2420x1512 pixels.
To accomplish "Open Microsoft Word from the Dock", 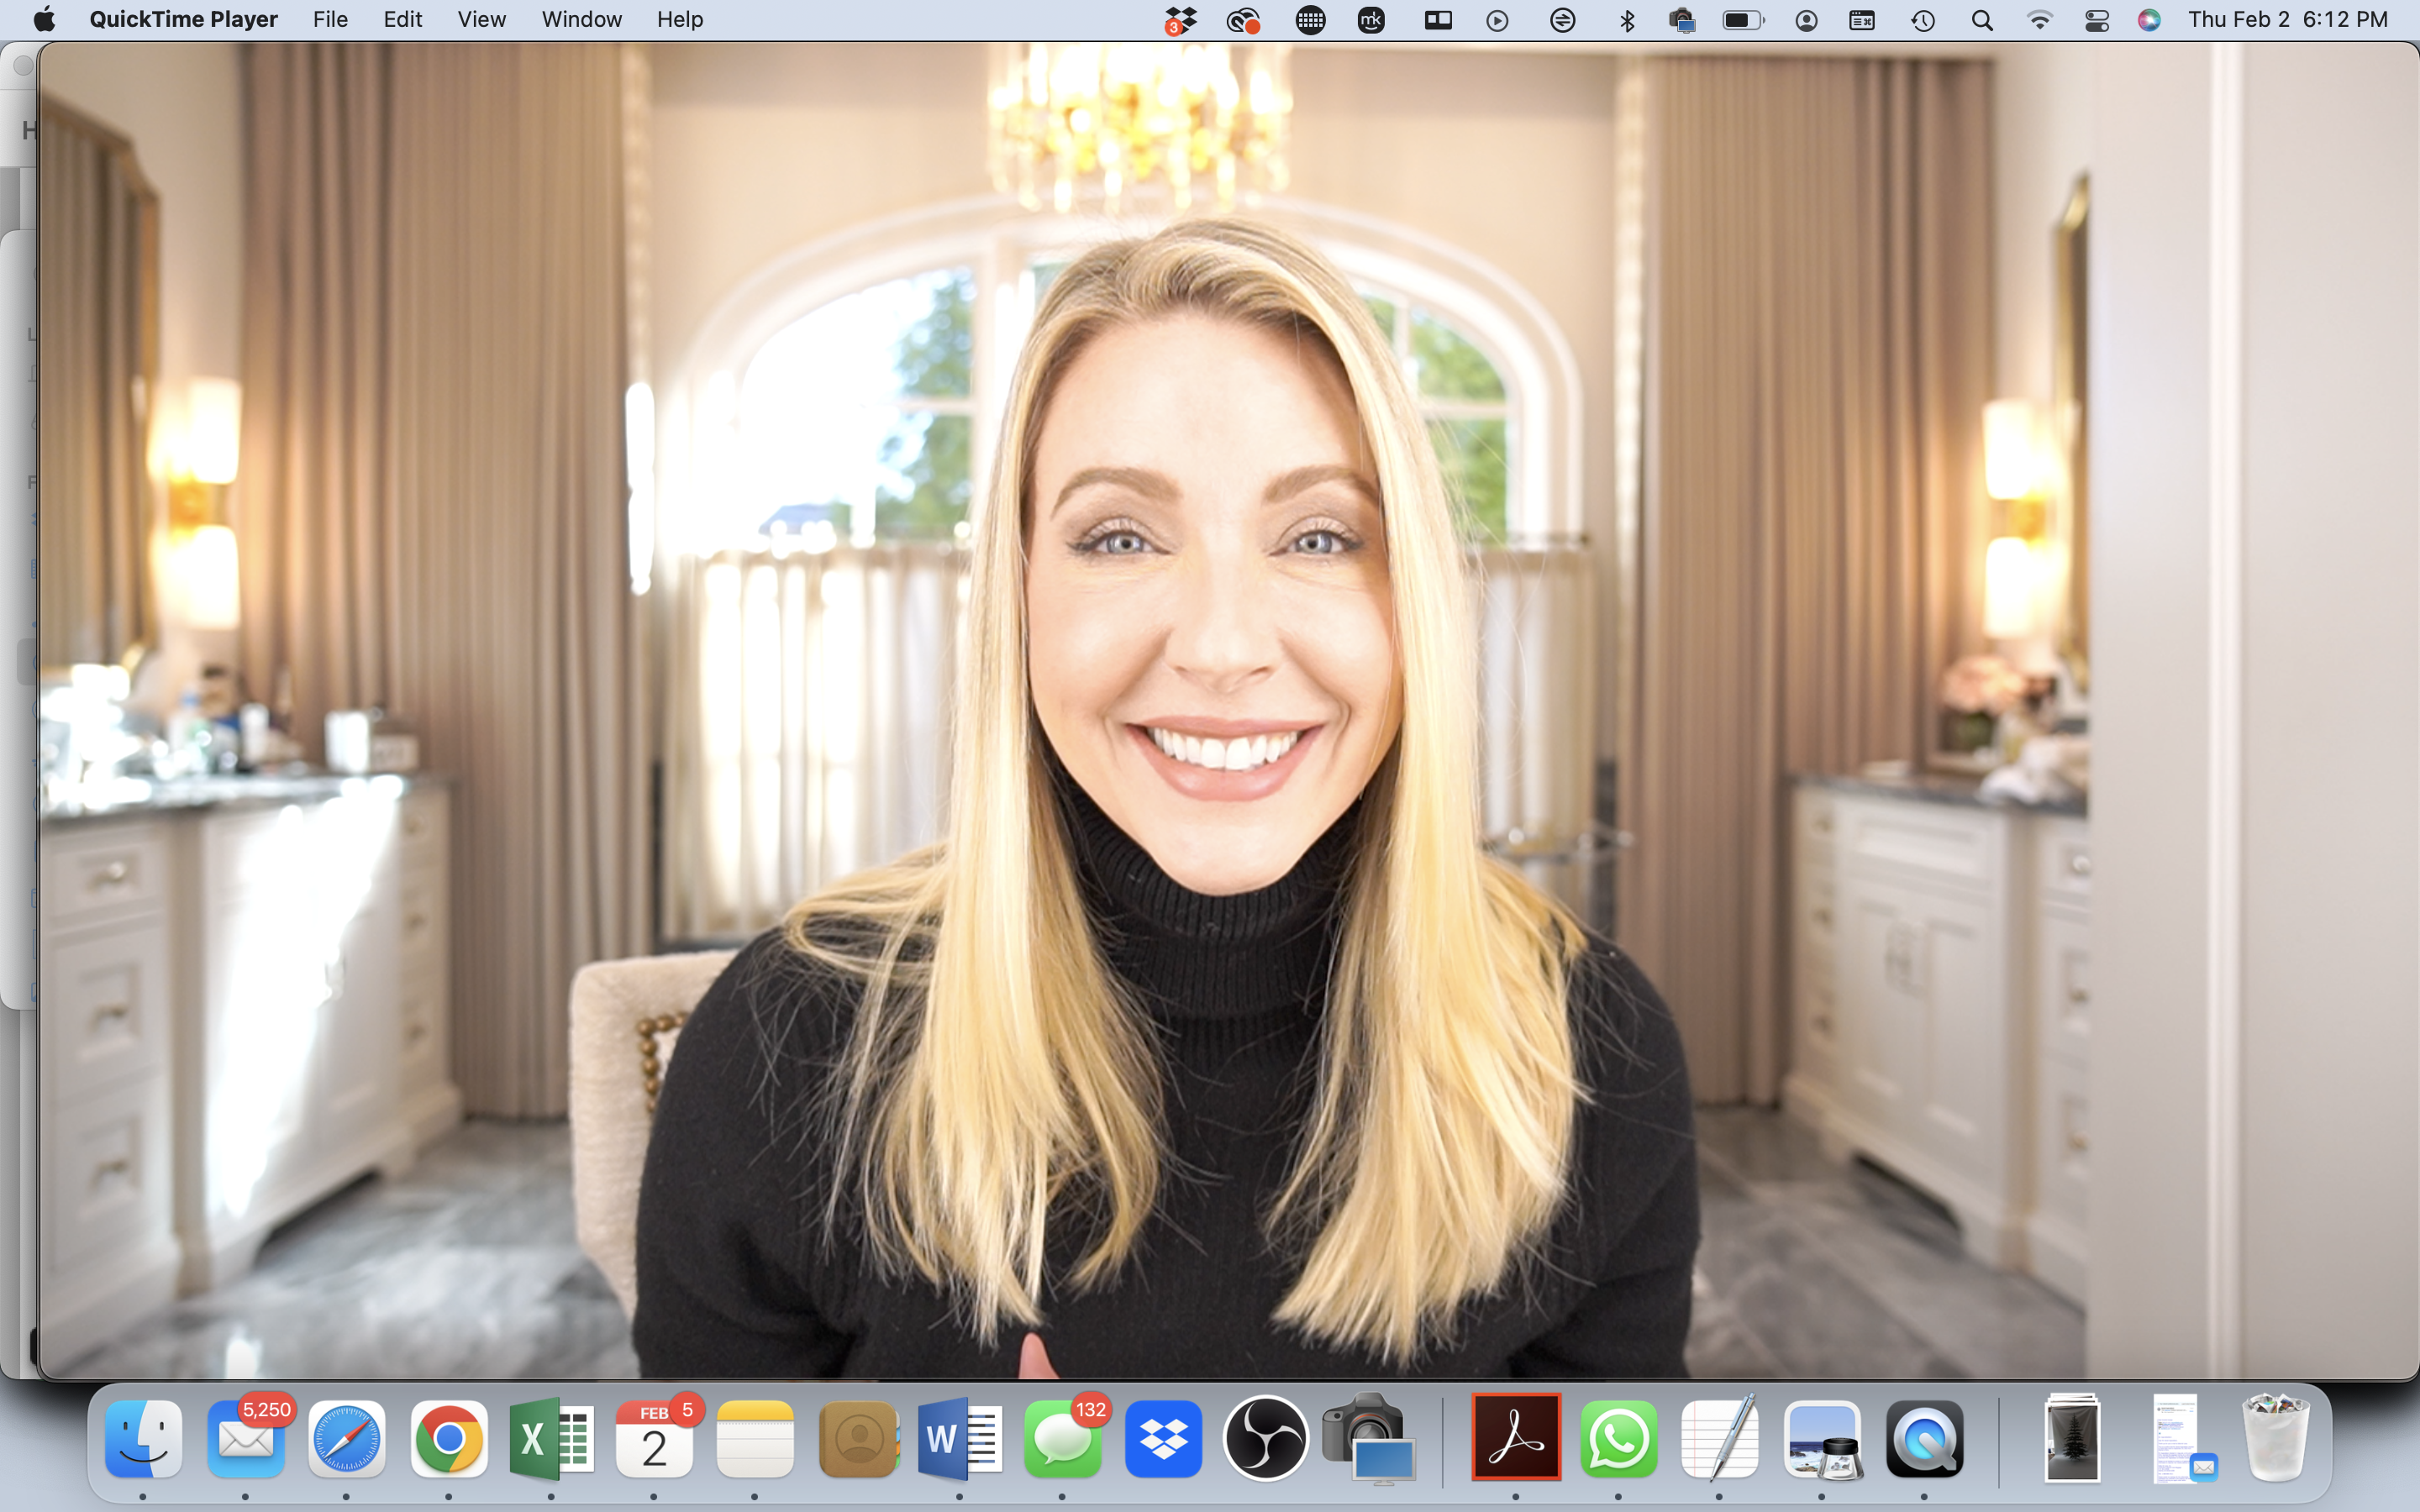I will [960, 1439].
